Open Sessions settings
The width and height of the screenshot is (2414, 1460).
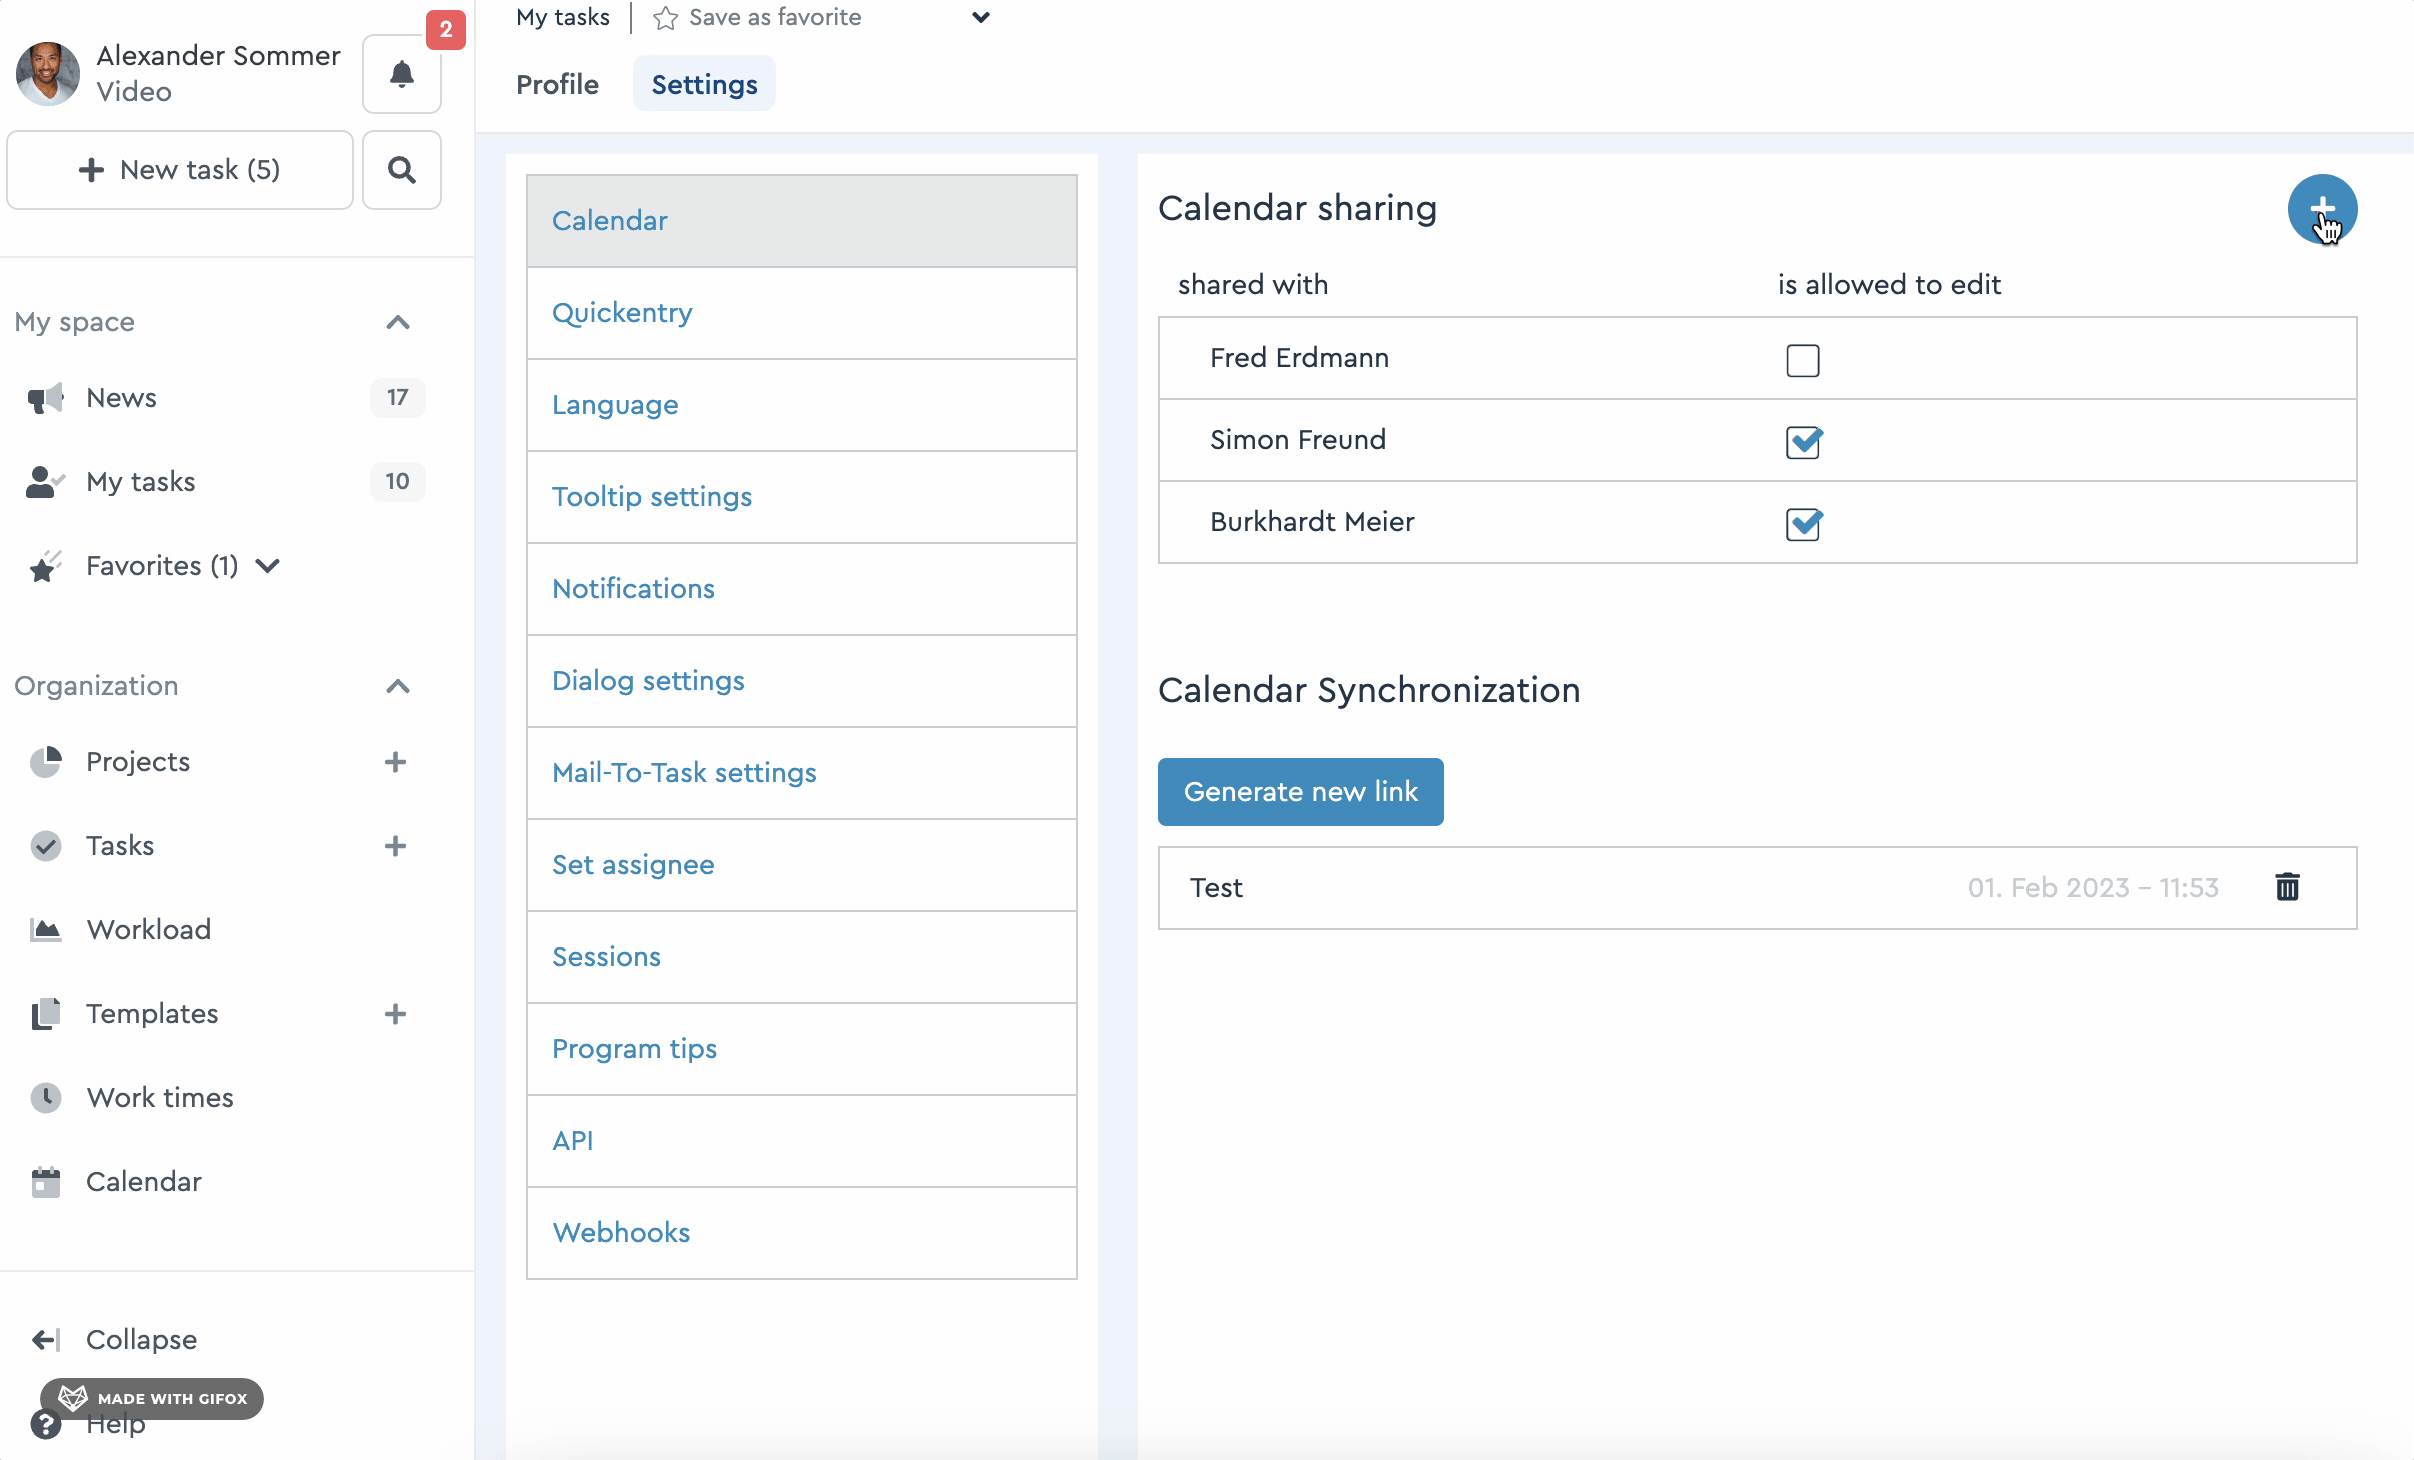pos(801,957)
